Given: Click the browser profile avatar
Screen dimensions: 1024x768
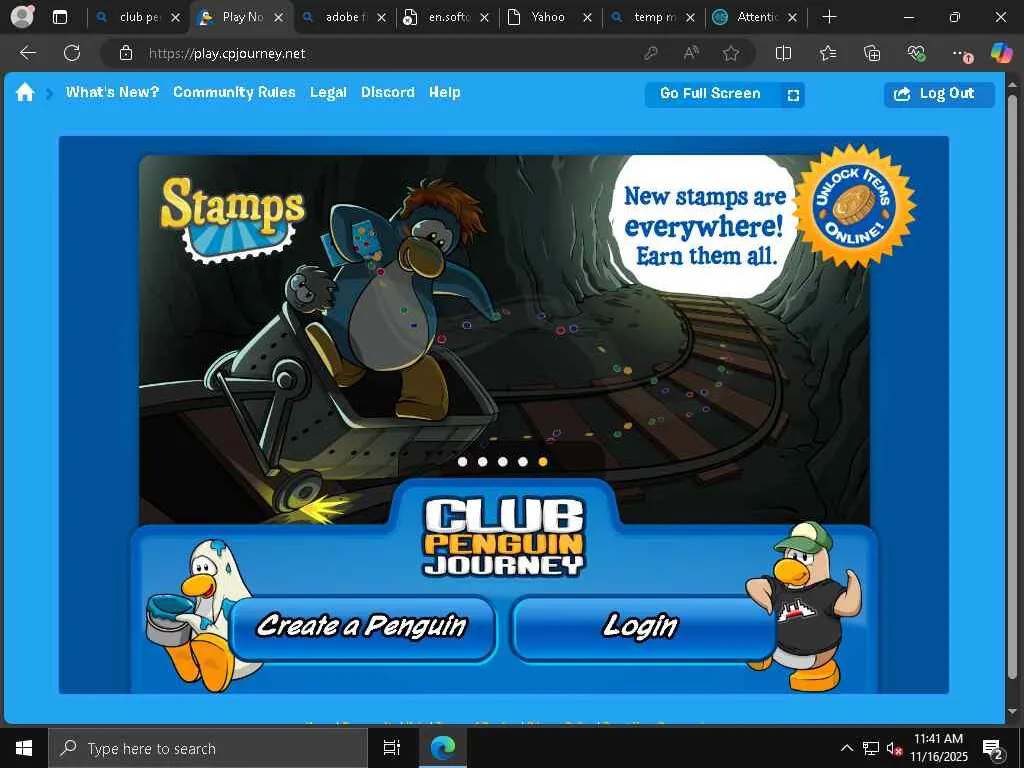Looking at the screenshot, I should pos(22,17).
